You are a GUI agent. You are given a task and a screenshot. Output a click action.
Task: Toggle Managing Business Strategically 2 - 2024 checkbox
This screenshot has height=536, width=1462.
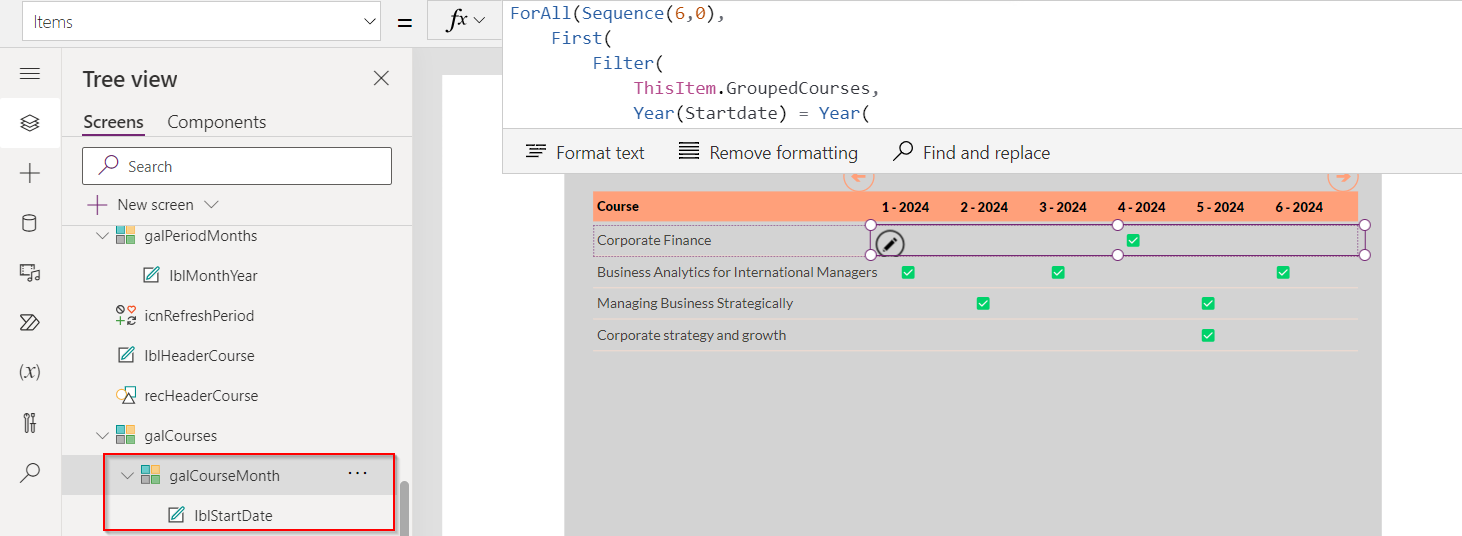(x=983, y=303)
